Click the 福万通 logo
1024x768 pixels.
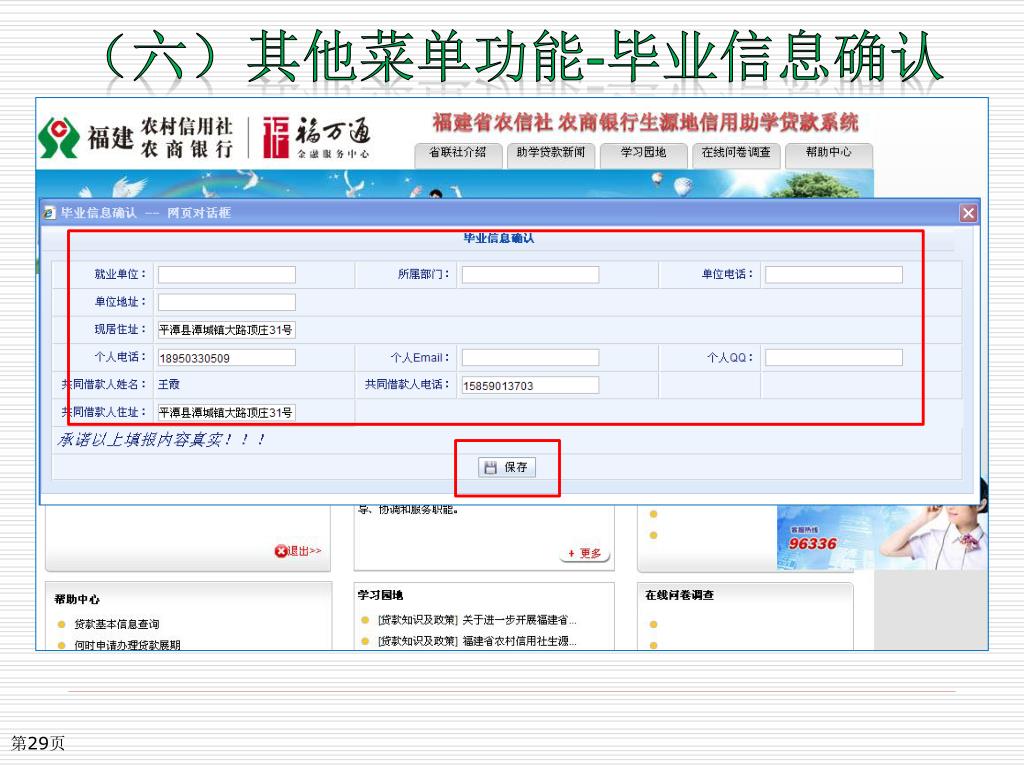pyautogui.click(x=317, y=138)
